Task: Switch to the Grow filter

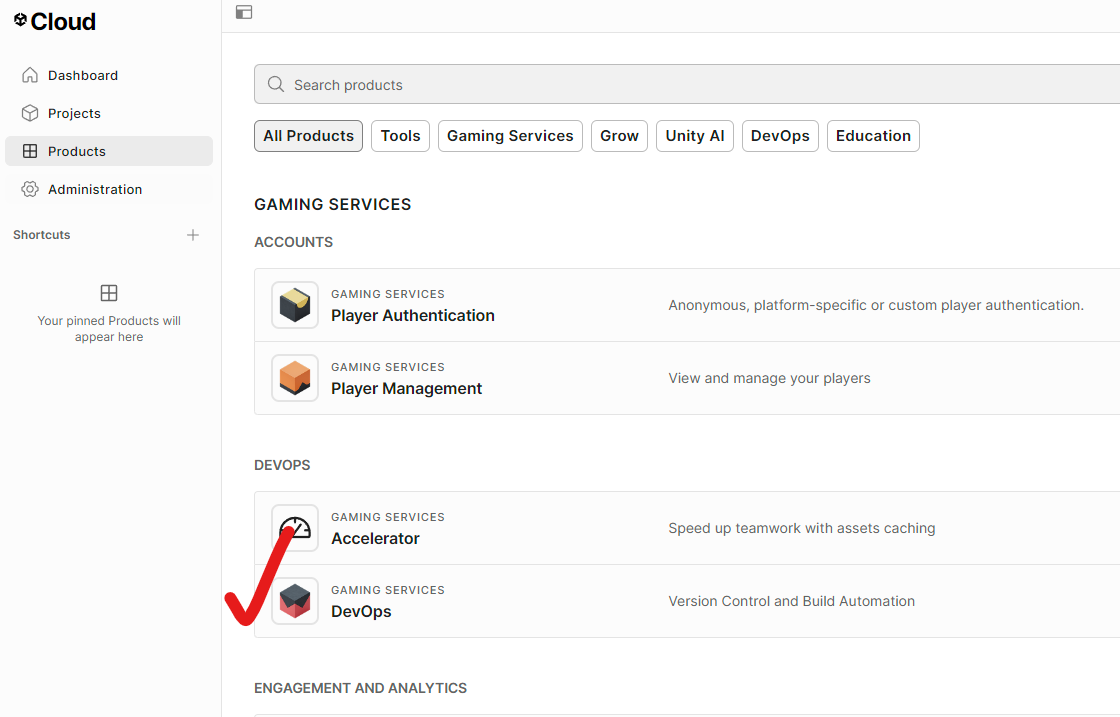Action: [x=619, y=136]
